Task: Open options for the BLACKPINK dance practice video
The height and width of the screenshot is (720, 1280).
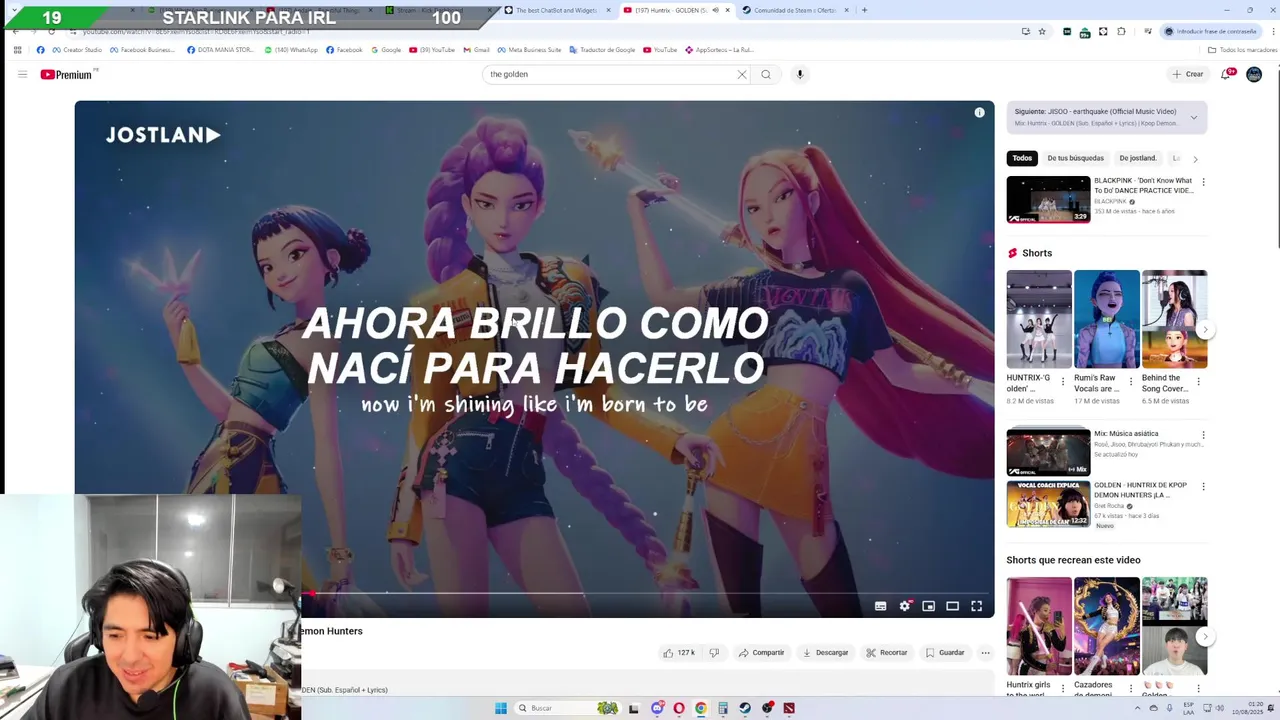Action: [1203, 182]
